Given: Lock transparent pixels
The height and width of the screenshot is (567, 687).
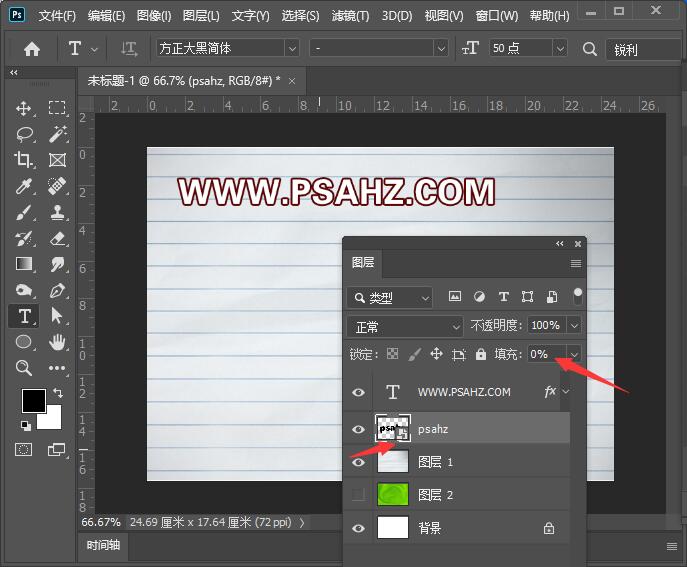Looking at the screenshot, I should click(393, 354).
